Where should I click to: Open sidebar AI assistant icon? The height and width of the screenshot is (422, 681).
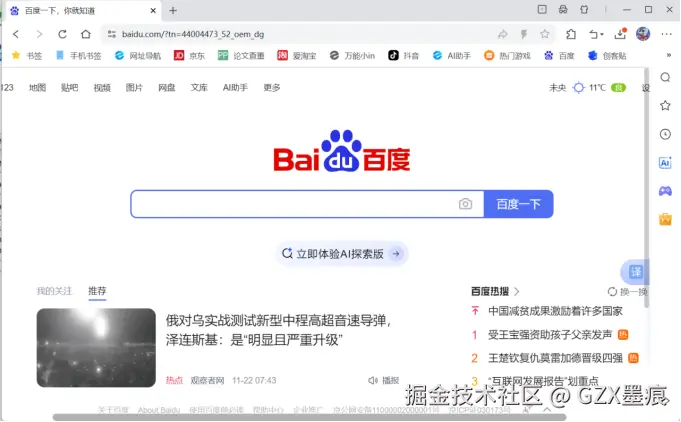tap(665, 163)
